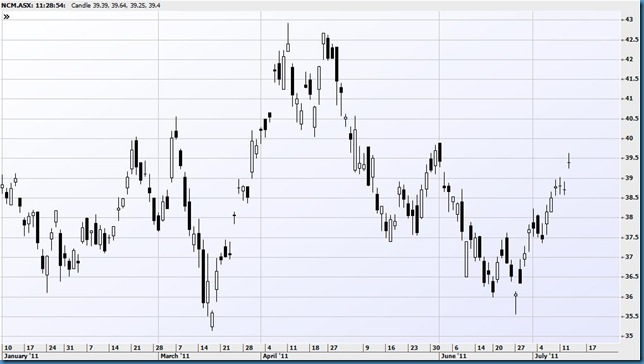644x364 pixels.
Task: Select the 35 price axis label
Action: [x=629, y=336]
